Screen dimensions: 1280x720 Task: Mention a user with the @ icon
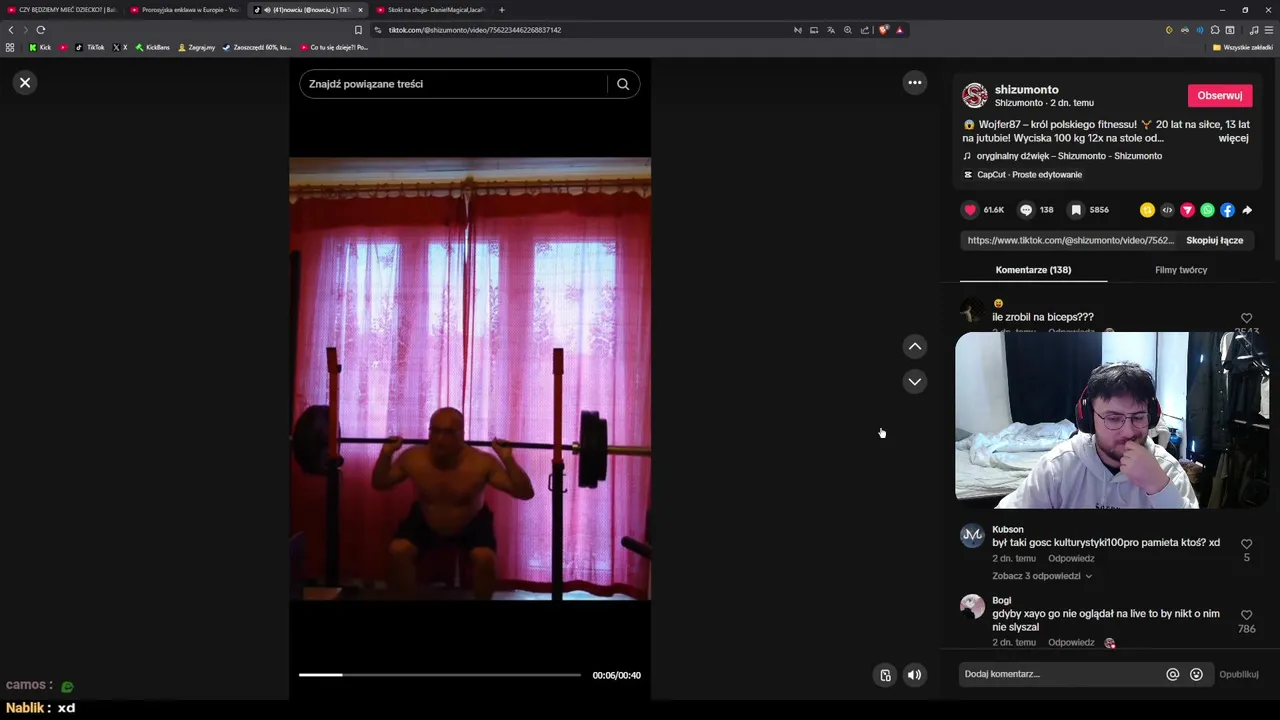click(x=1173, y=674)
